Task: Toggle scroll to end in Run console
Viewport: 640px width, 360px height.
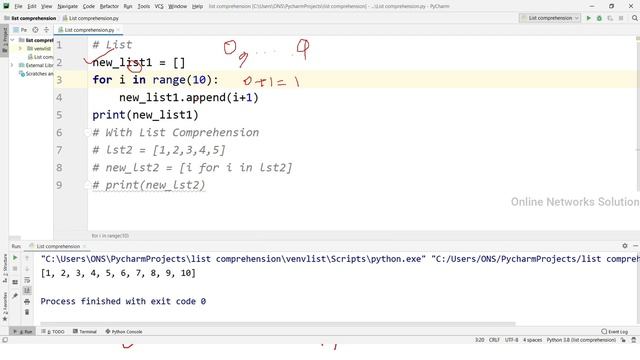Action: pyautogui.click(x=27, y=291)
